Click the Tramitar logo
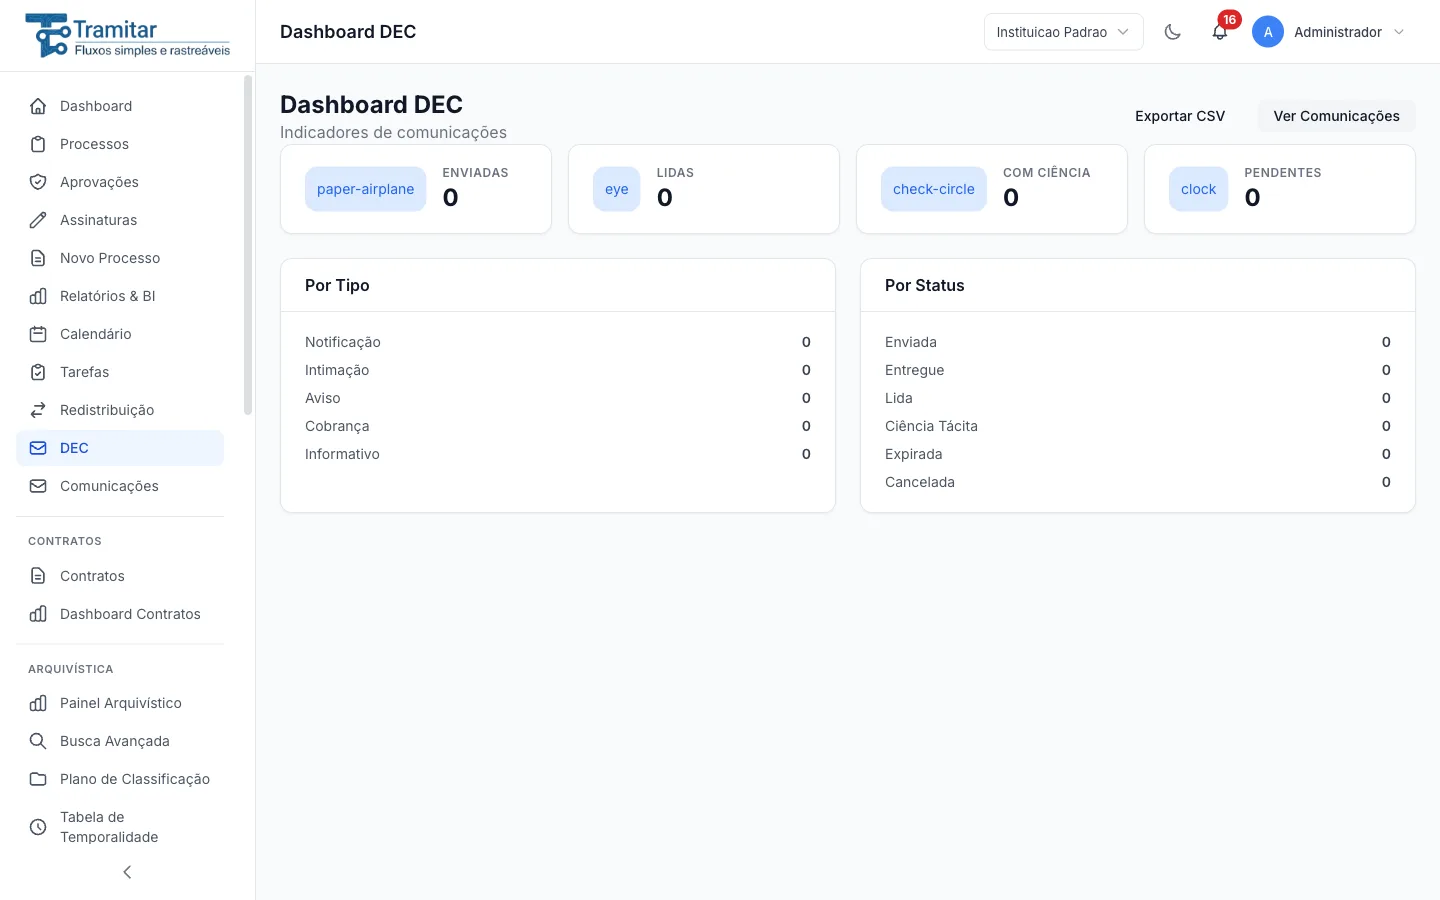This screenshot has height=900, width=1440. pyautogui.click(x=128, y=36)
